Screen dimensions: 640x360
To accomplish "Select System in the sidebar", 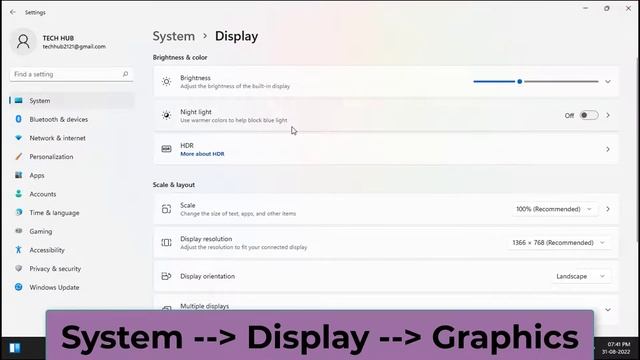I will [72, 100].
